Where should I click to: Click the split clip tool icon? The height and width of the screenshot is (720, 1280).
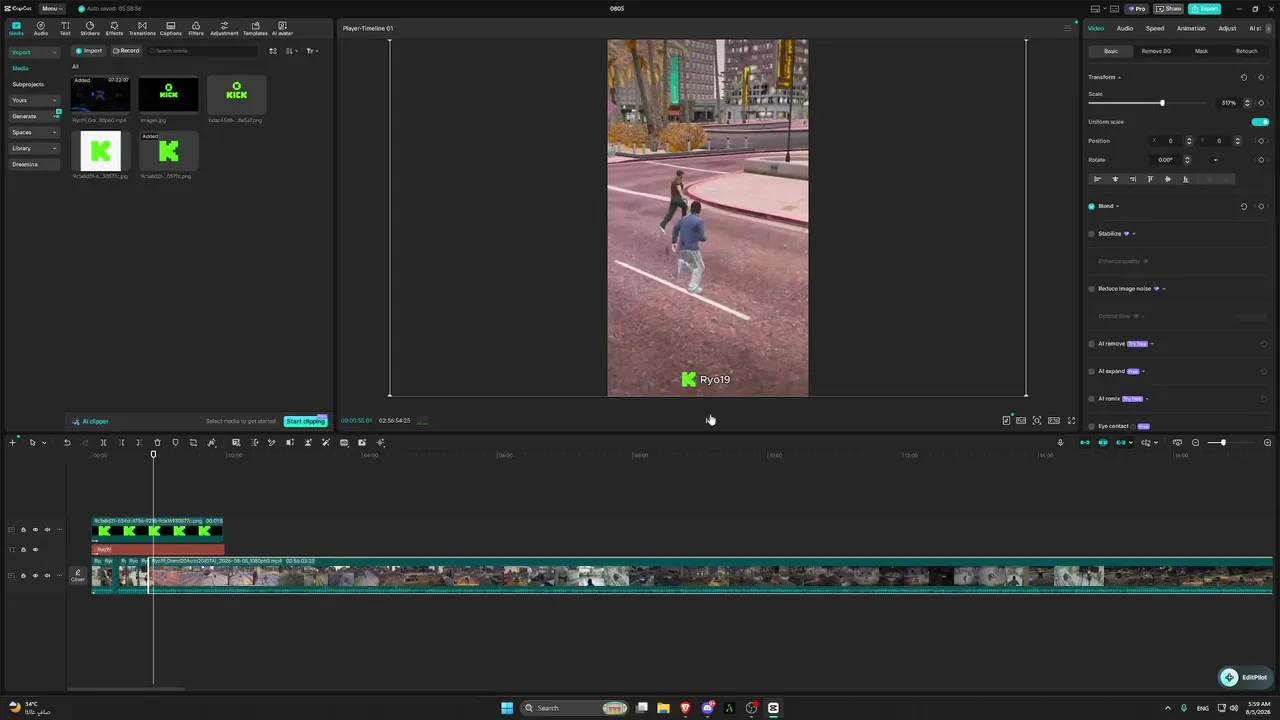coord(103,442)
